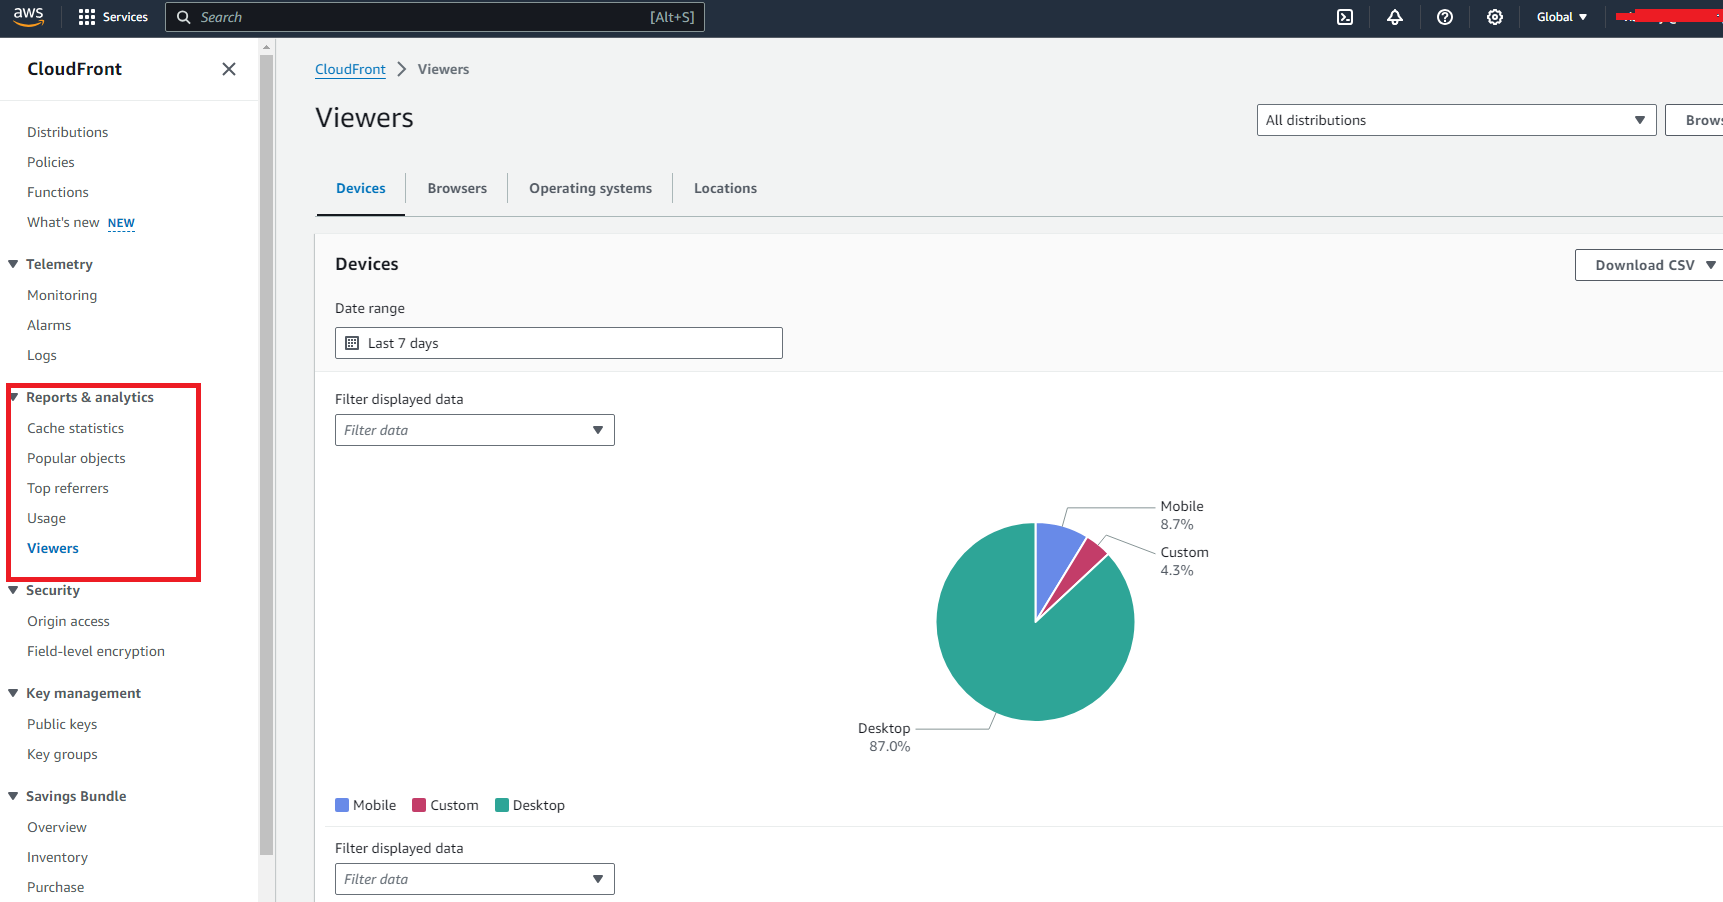Click the Custom 4.3% chart label
Image resolution: width=1723 pixels, height=902 pixels.
point(1184,561)
